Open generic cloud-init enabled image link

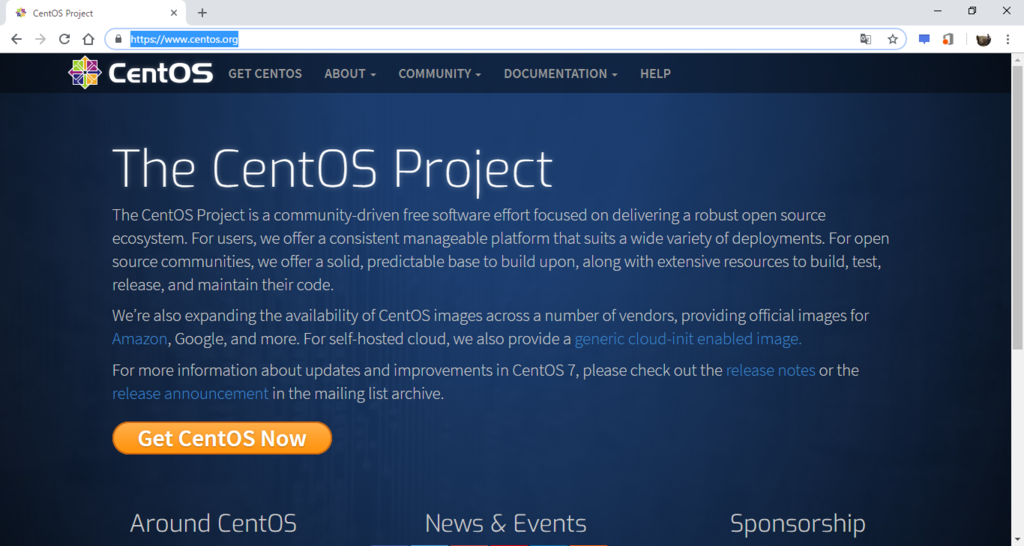pos(688,339)
